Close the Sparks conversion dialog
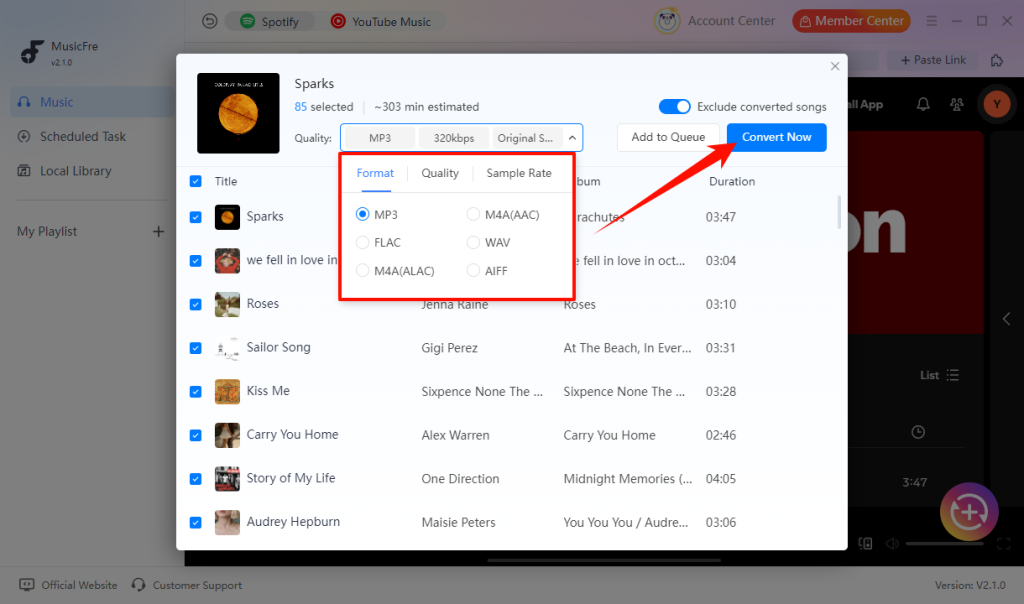The image size is (1024, 604). pyautogui.click(x=835, y=66)
